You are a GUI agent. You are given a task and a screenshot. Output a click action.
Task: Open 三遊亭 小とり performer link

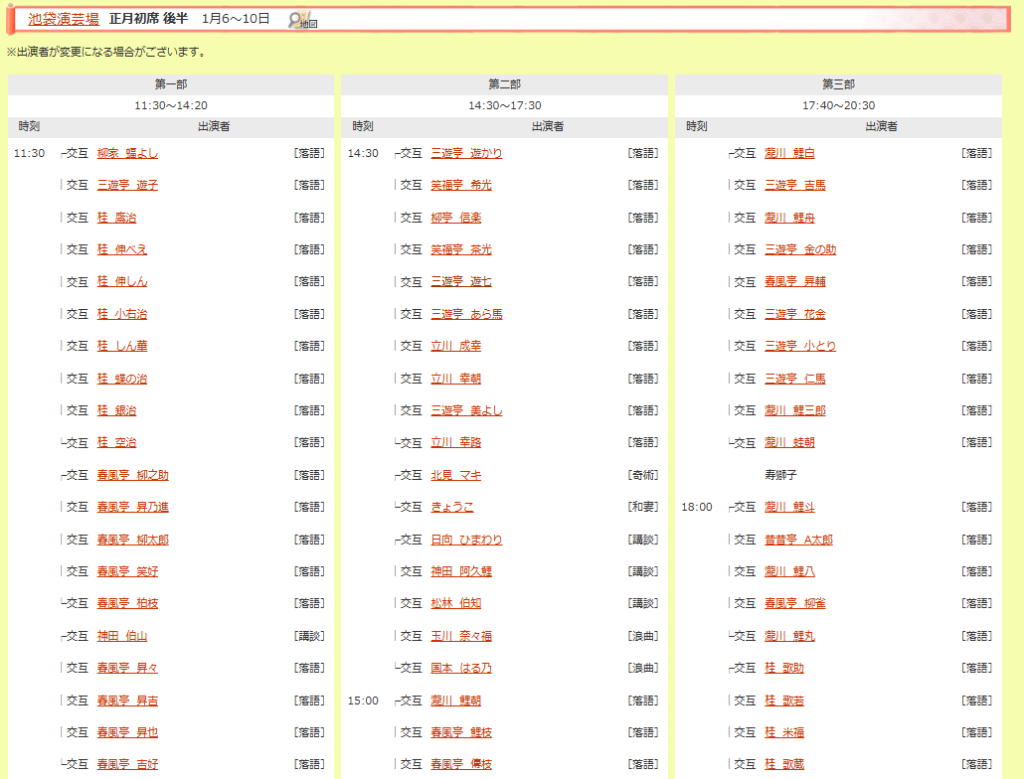[x=800, y=346]
